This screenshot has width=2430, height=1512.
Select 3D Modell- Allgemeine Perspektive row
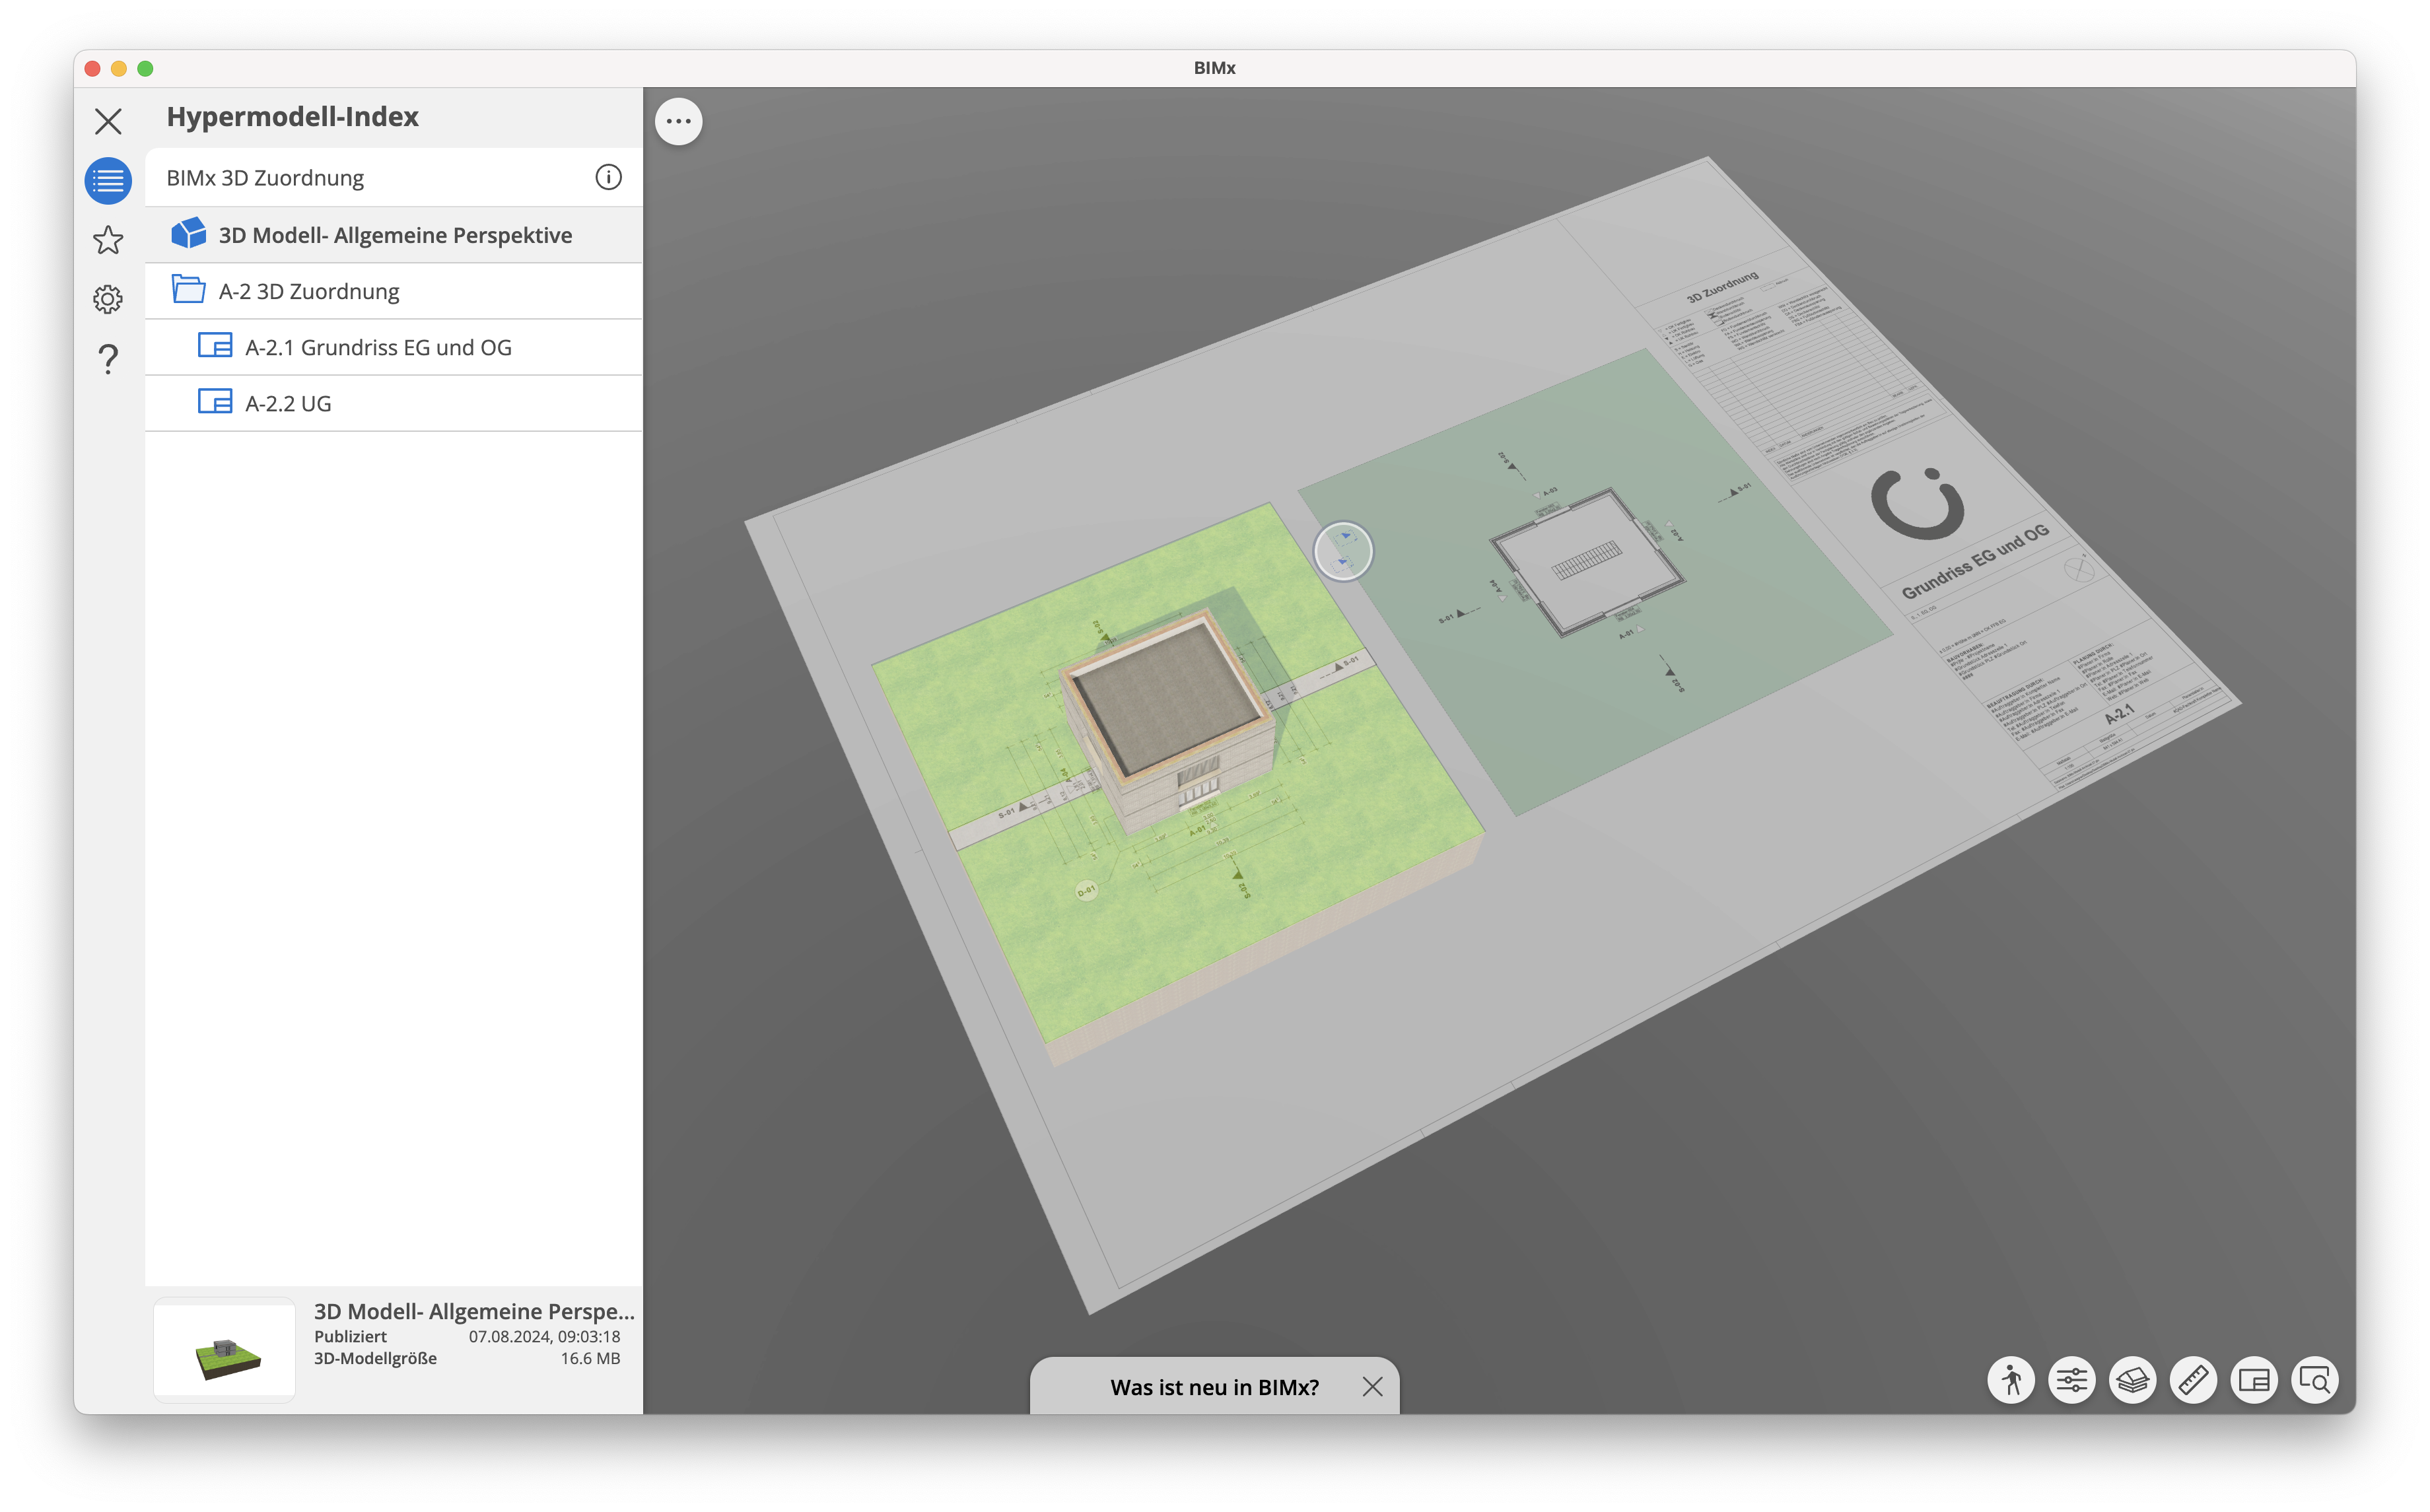click(x=394, y=235)
